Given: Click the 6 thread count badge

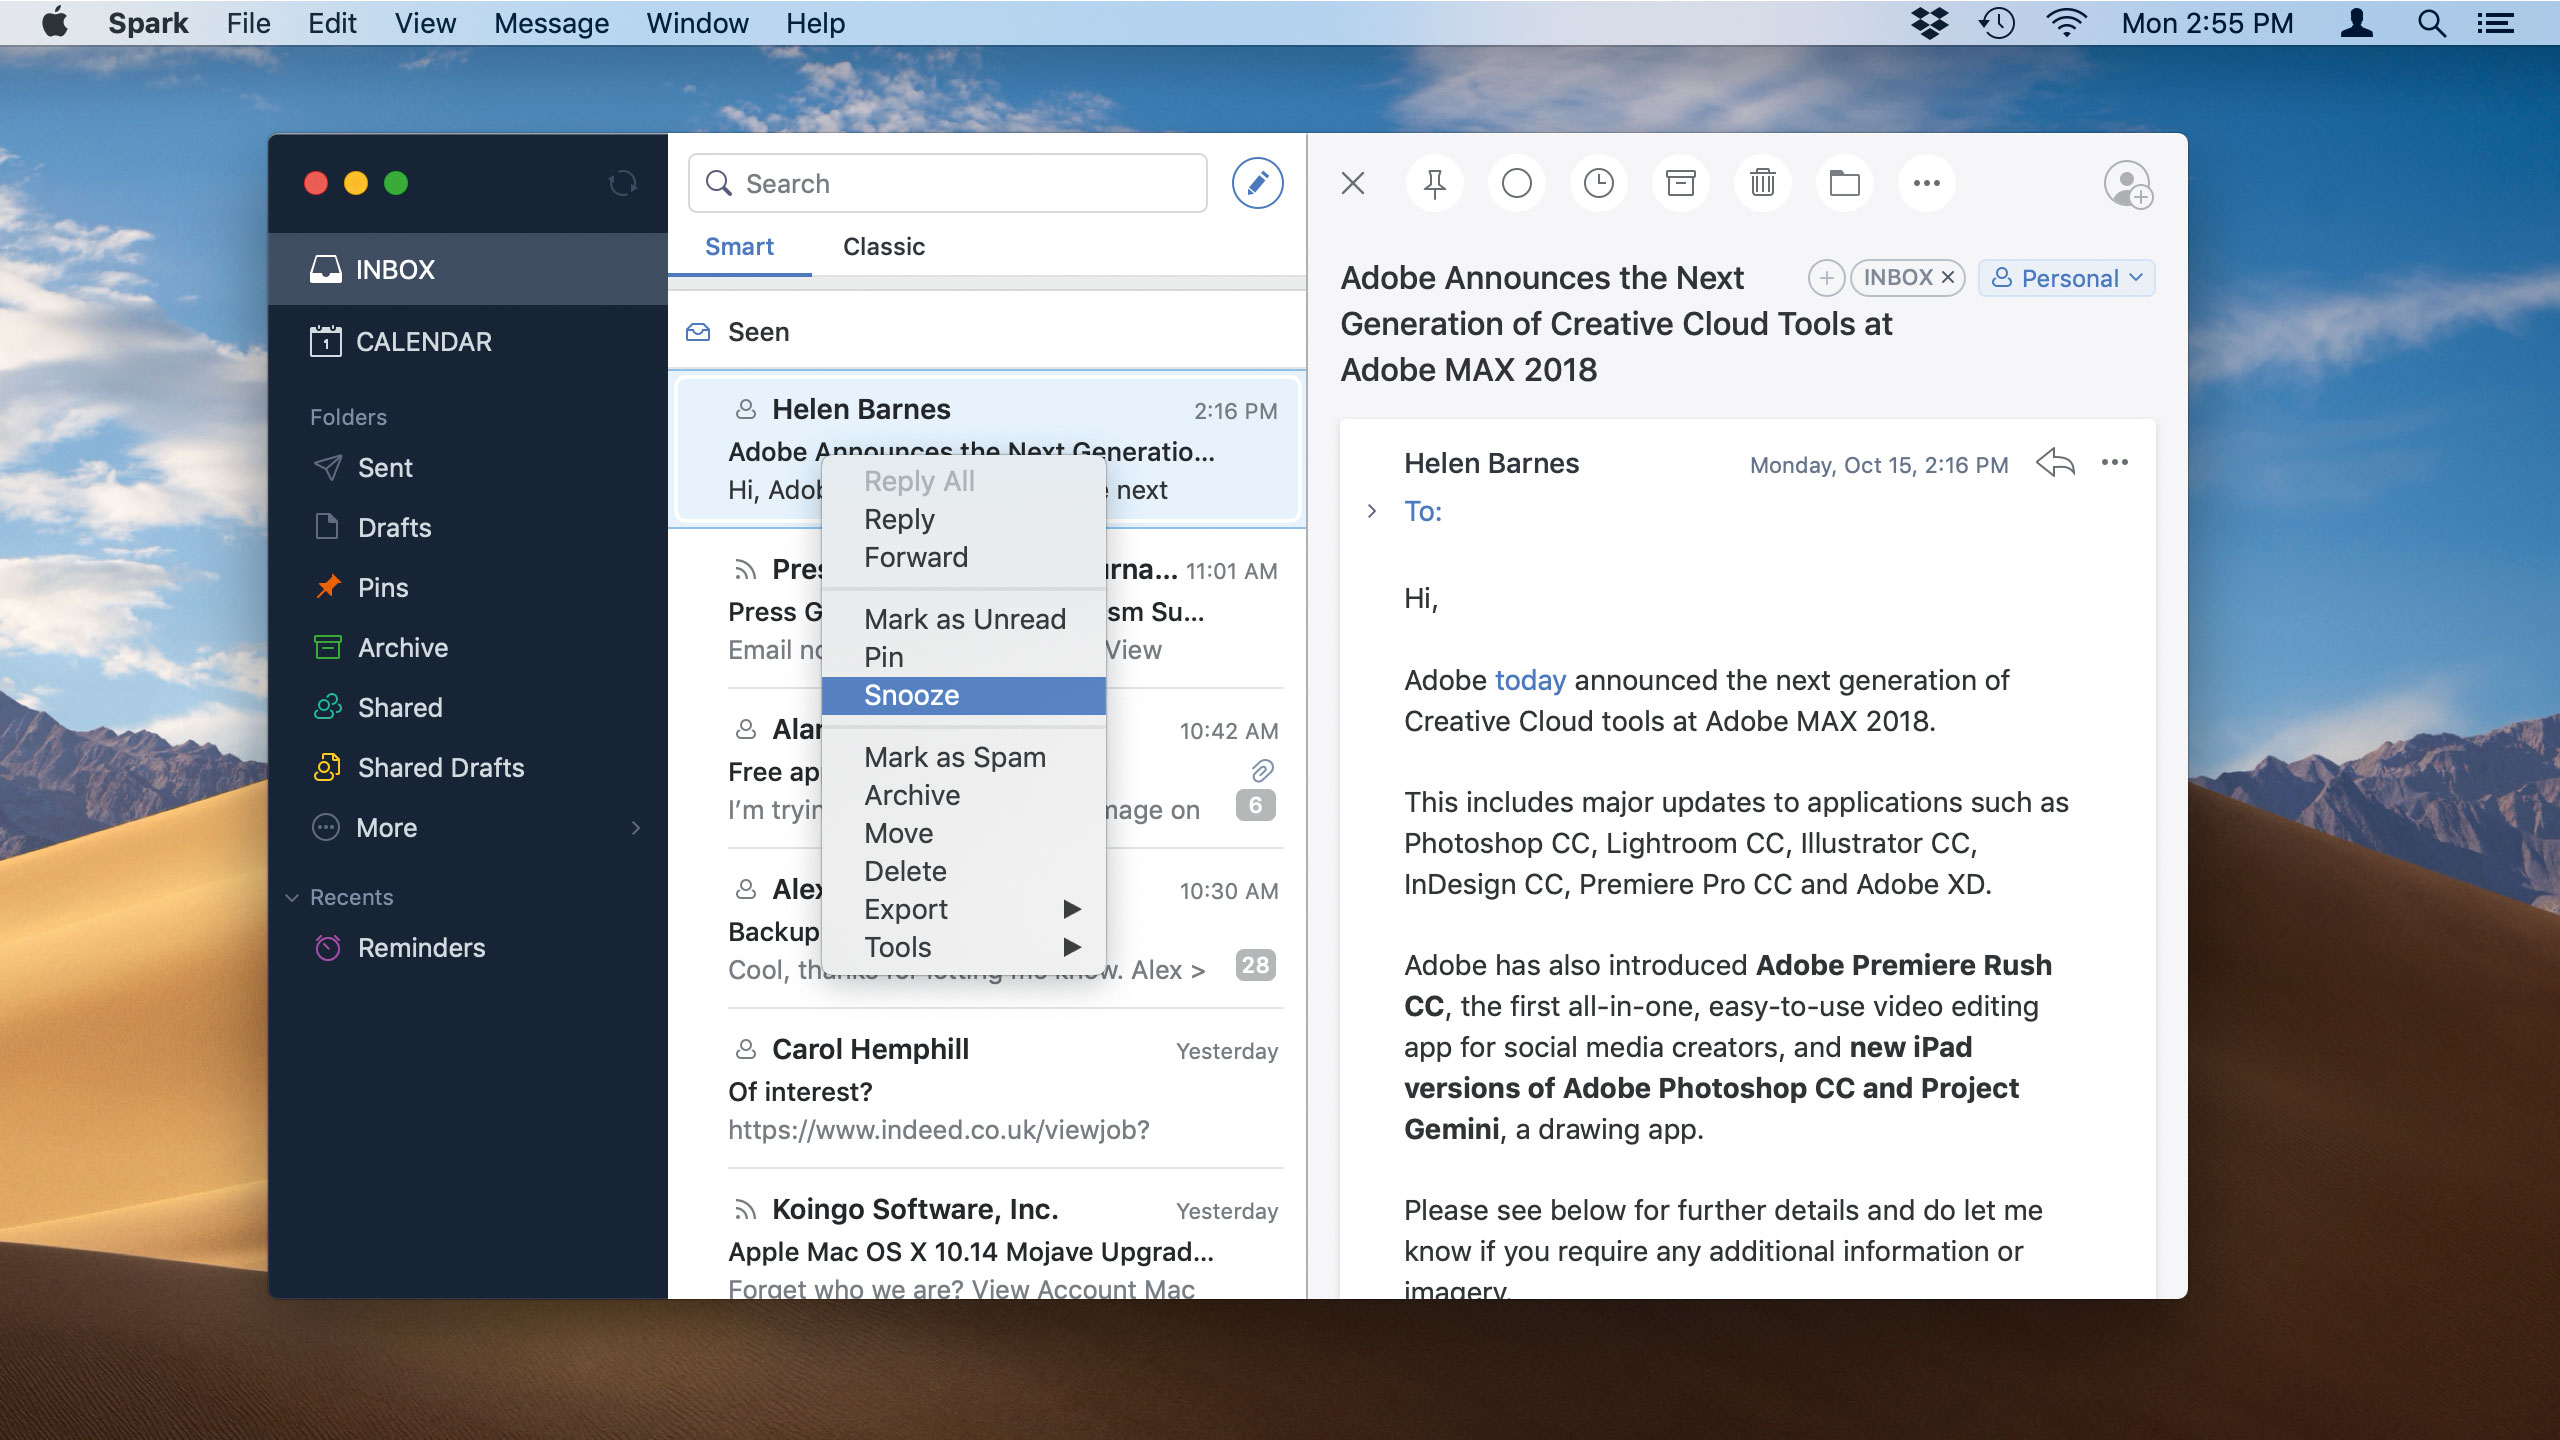Looking at the screenshot, I should pos(1256,805).
